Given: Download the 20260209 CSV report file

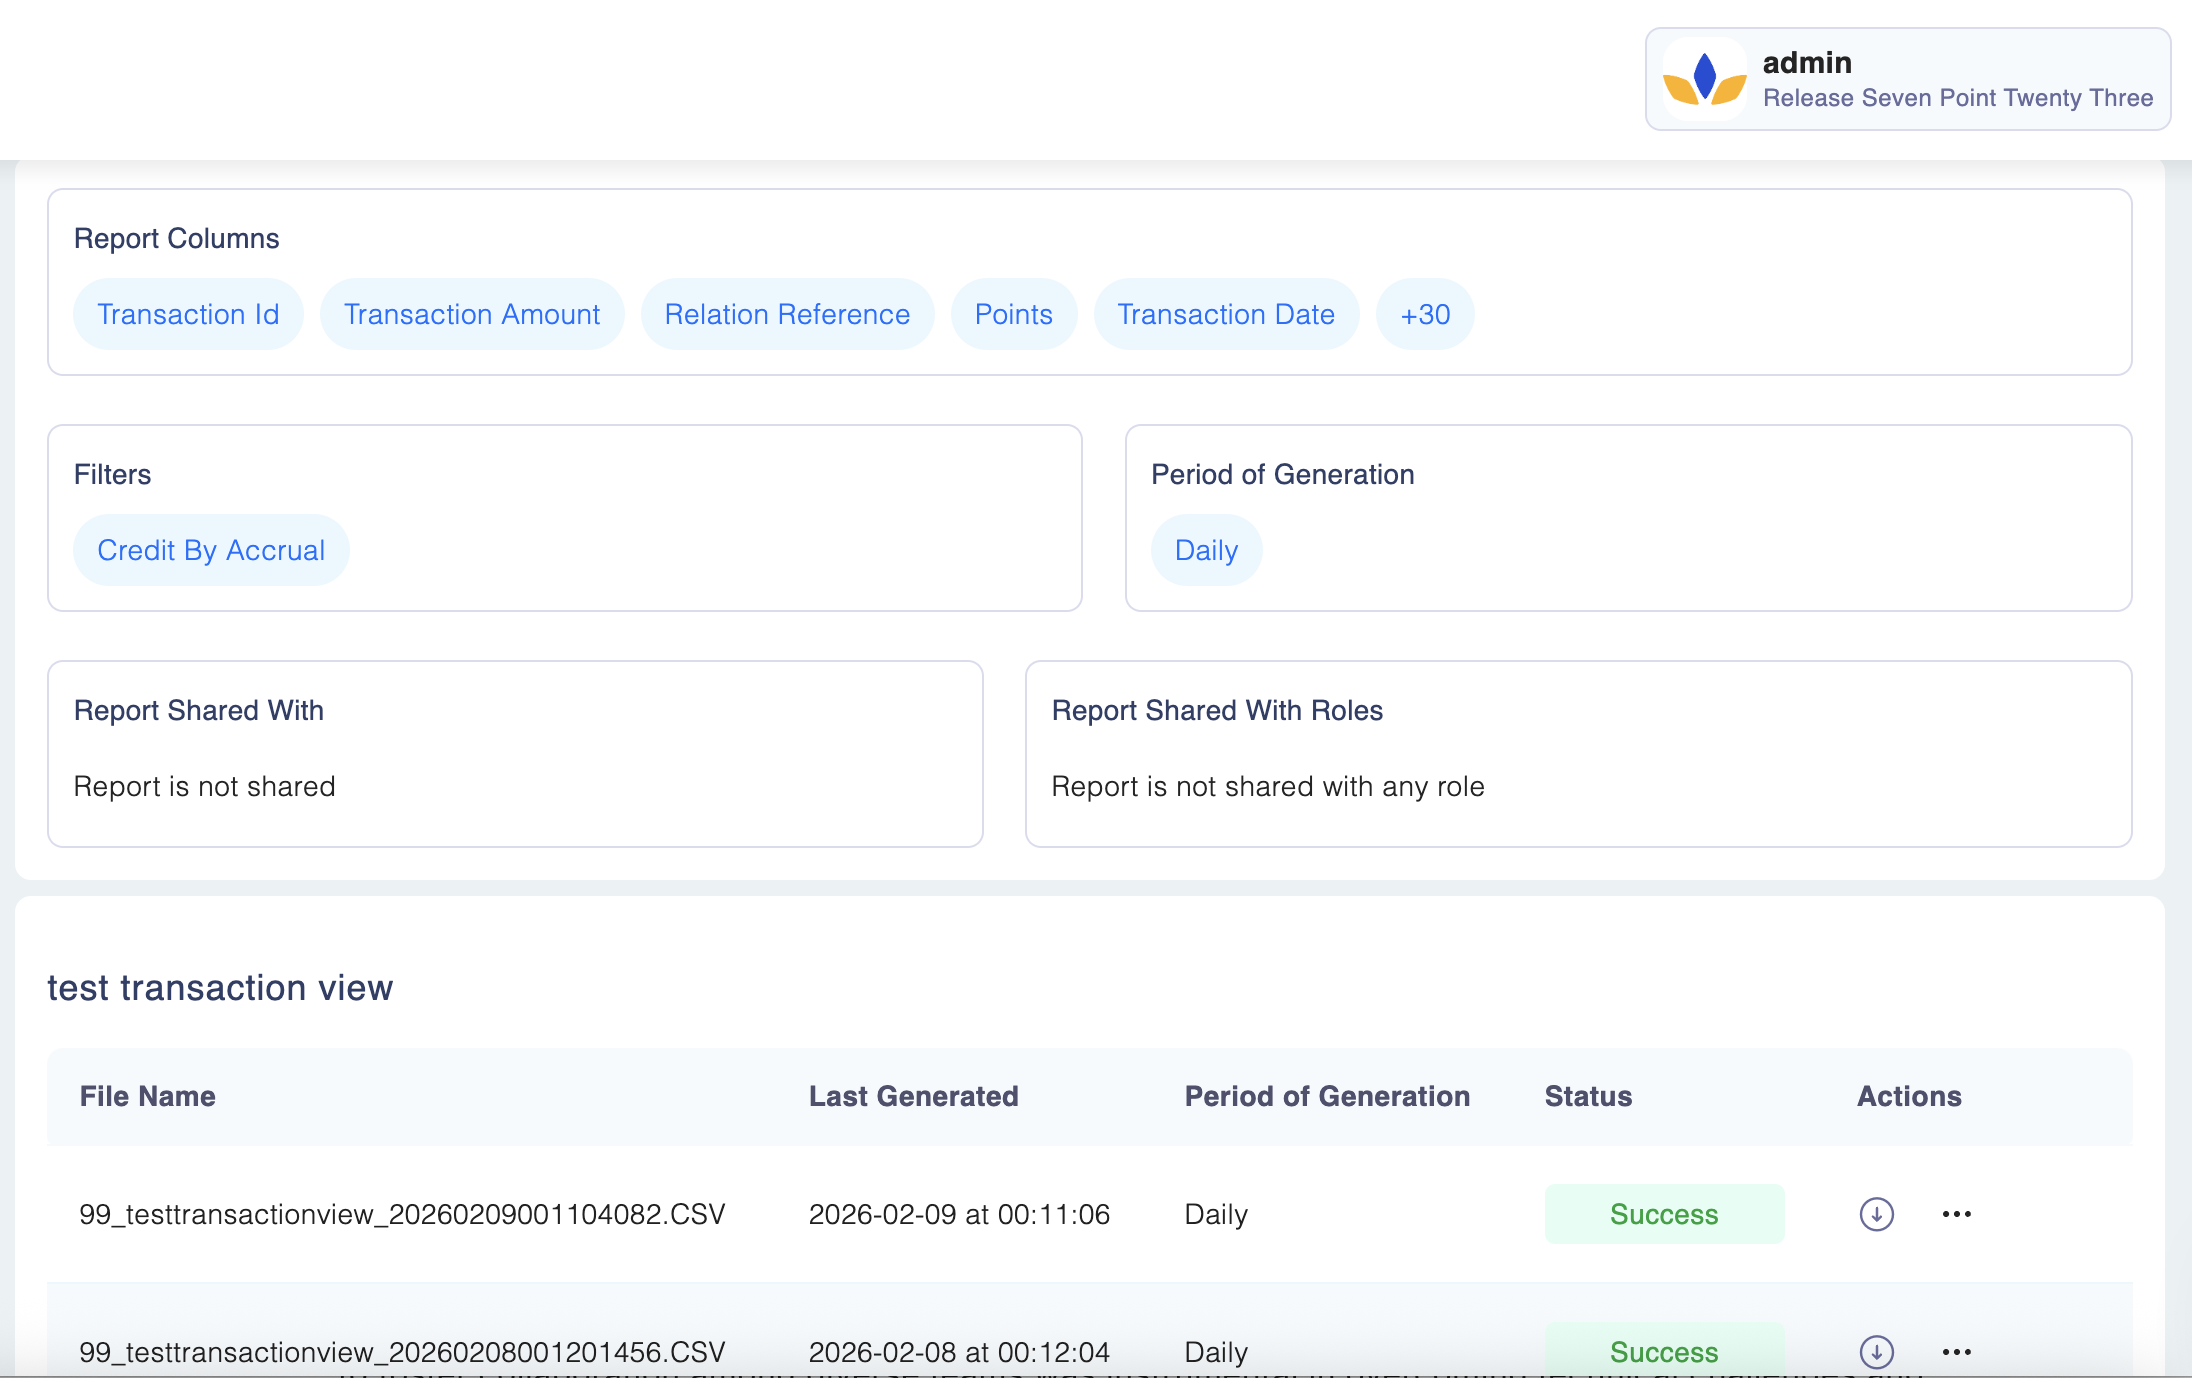Looking at the screenshot, I should 1876,1214.
